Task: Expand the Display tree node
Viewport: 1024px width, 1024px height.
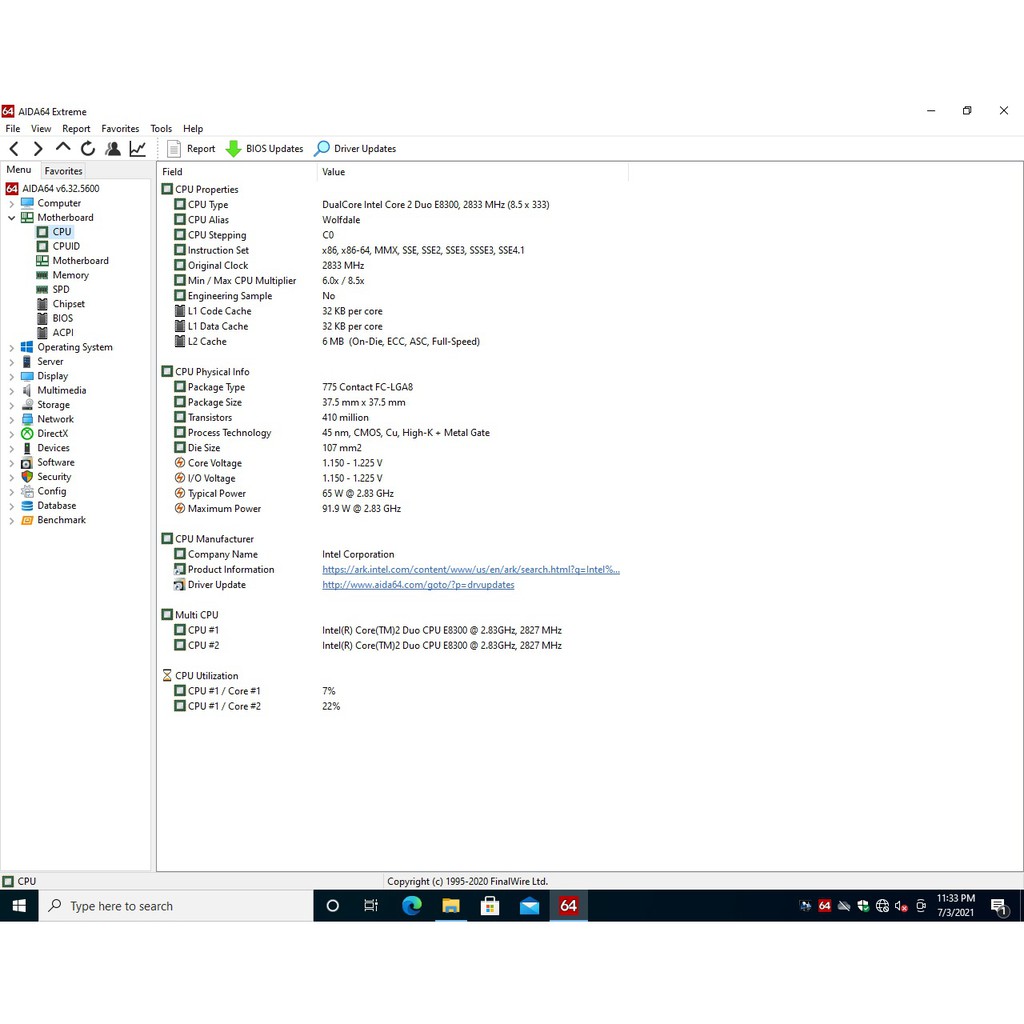Action: [x=11, y=377]
